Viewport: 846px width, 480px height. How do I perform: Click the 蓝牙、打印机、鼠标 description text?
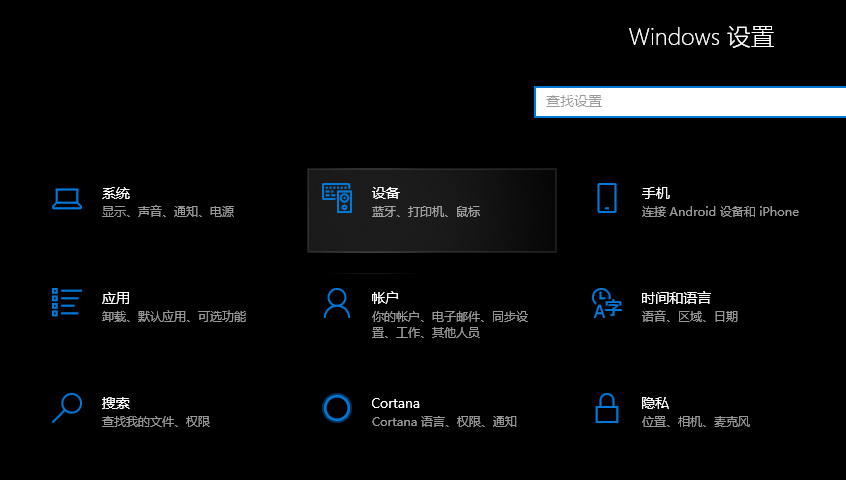pos(426,212)
